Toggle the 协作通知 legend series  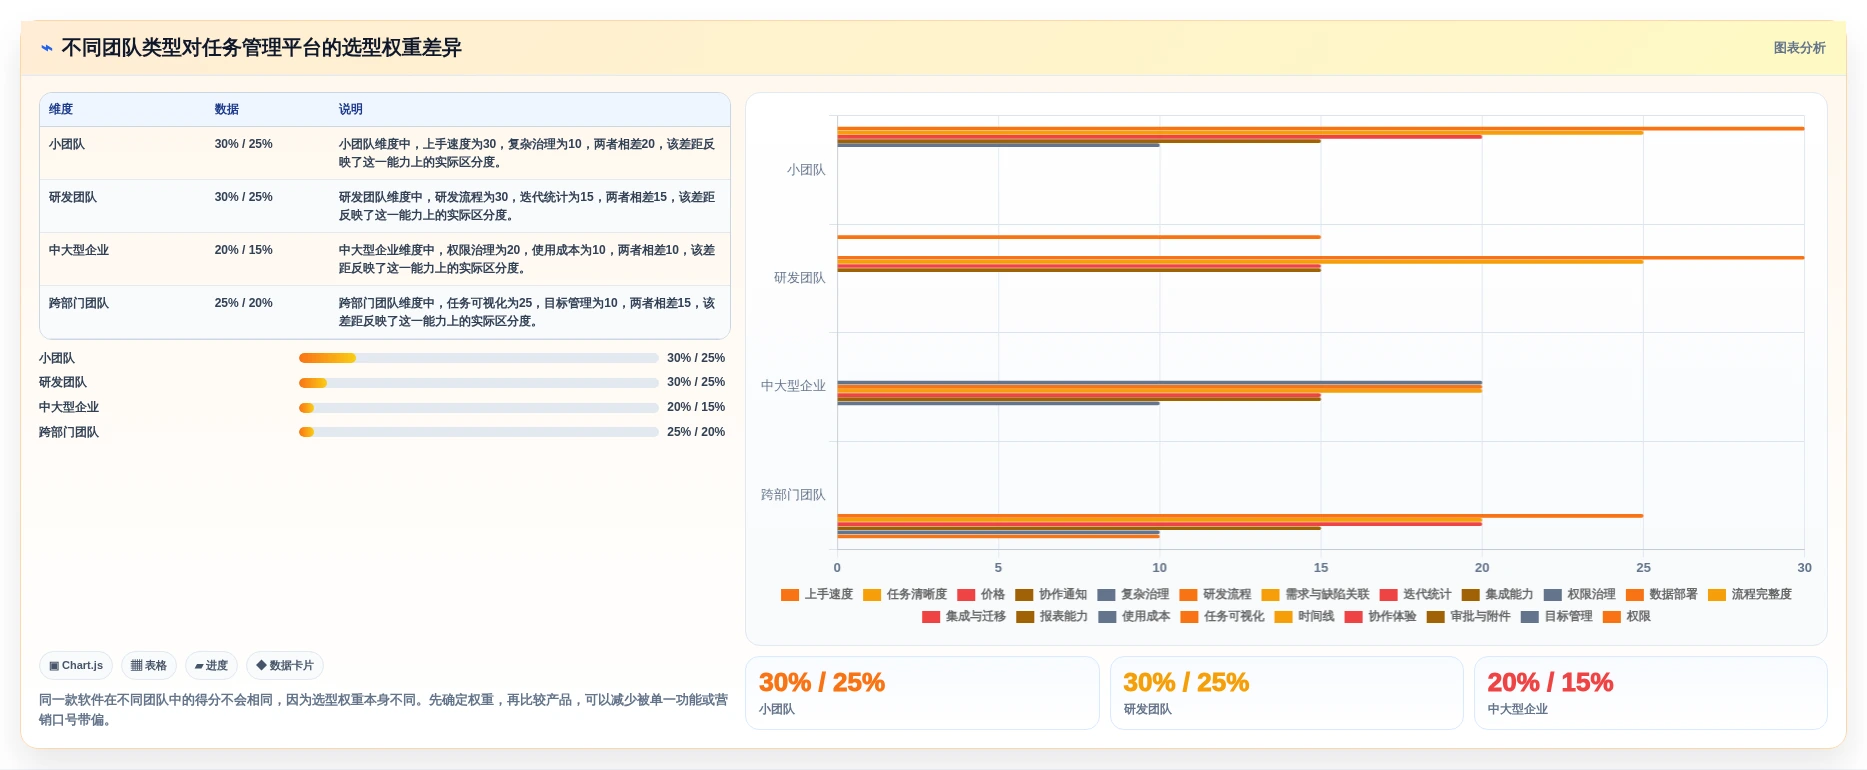coord(1051,594)
